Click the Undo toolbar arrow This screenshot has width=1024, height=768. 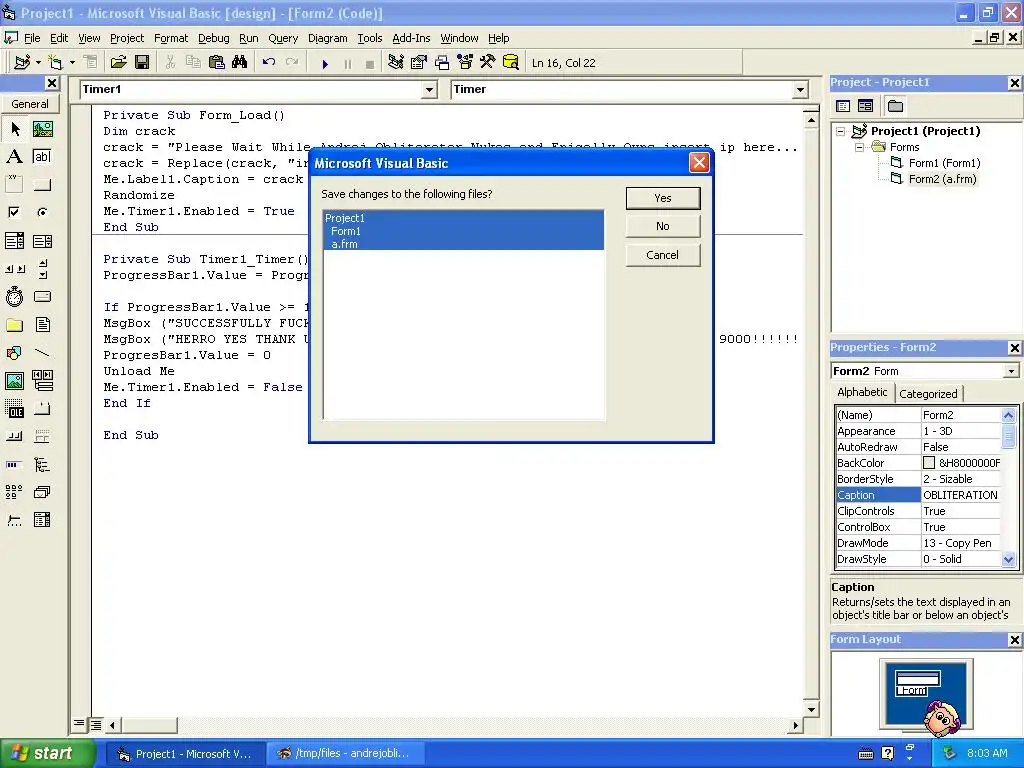pyautogui.click(x=268, y=63)
